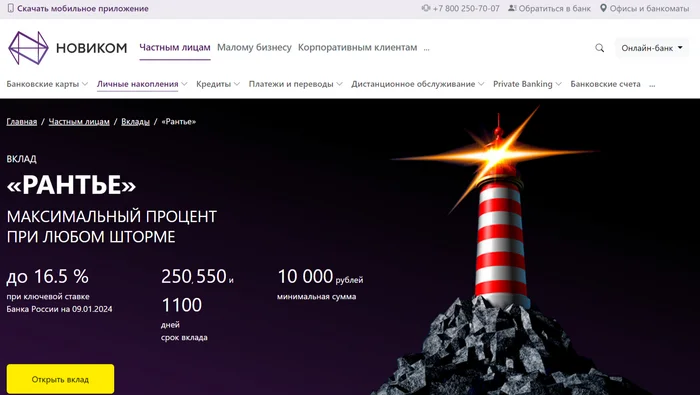The image size is (700, 395).
Task: Click «Рантье» current breadcrumb text
Action: (x=179, y=121)
